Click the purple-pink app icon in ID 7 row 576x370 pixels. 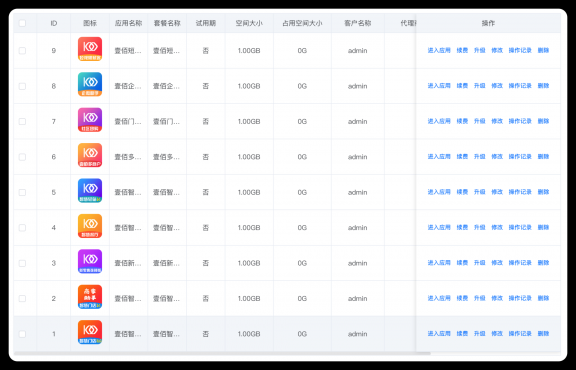click(x=90, y=120)
